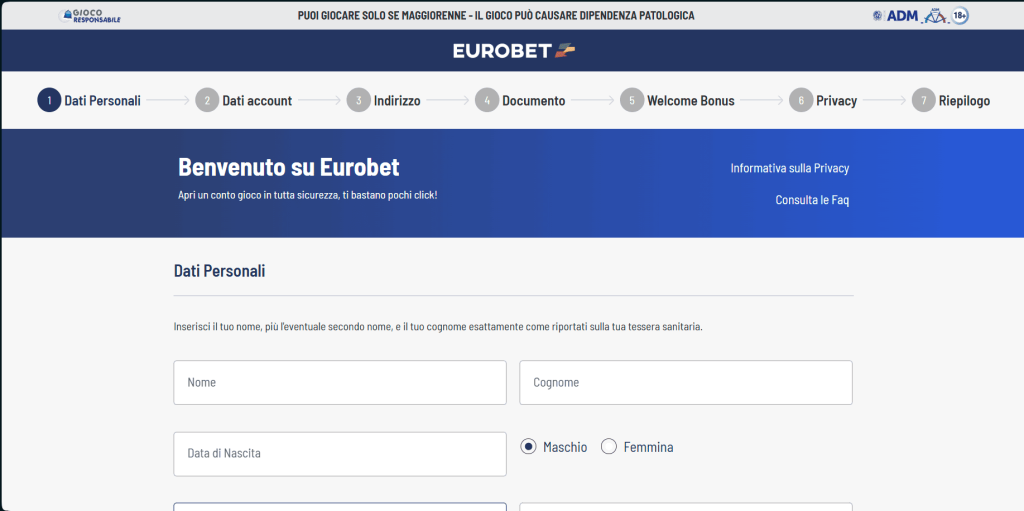1024x511 pixels.
Task: Select the Femmina radio button
Action: click(x=609, y=446)
